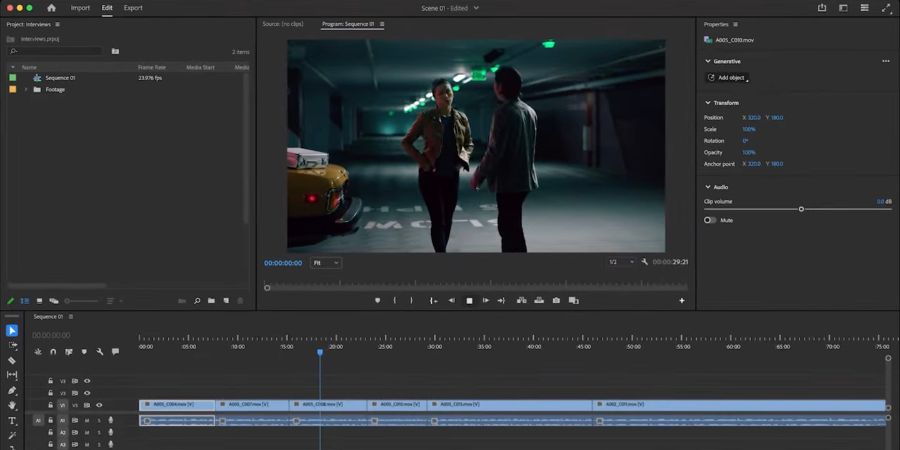Image resolution: width=900 pixels, height=450 pixels.
Task: Open Program monitor settings wrench
Action: (x=645, y=262)
